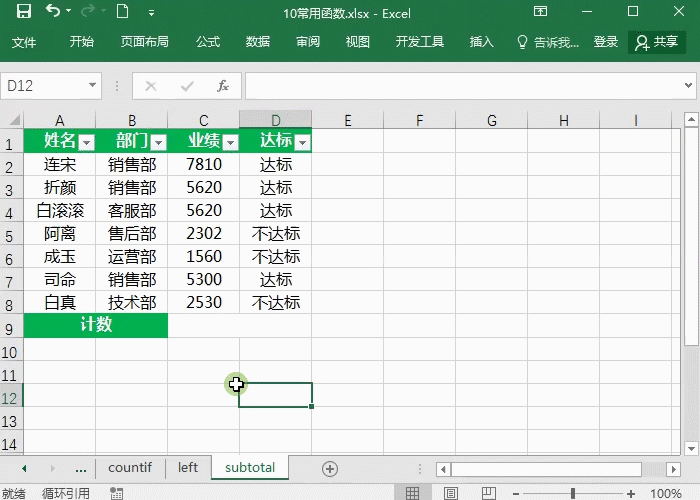700x500 pixels.
Task: Open Customize Quick Access Toolbar menu
Action: click(152, 13)
